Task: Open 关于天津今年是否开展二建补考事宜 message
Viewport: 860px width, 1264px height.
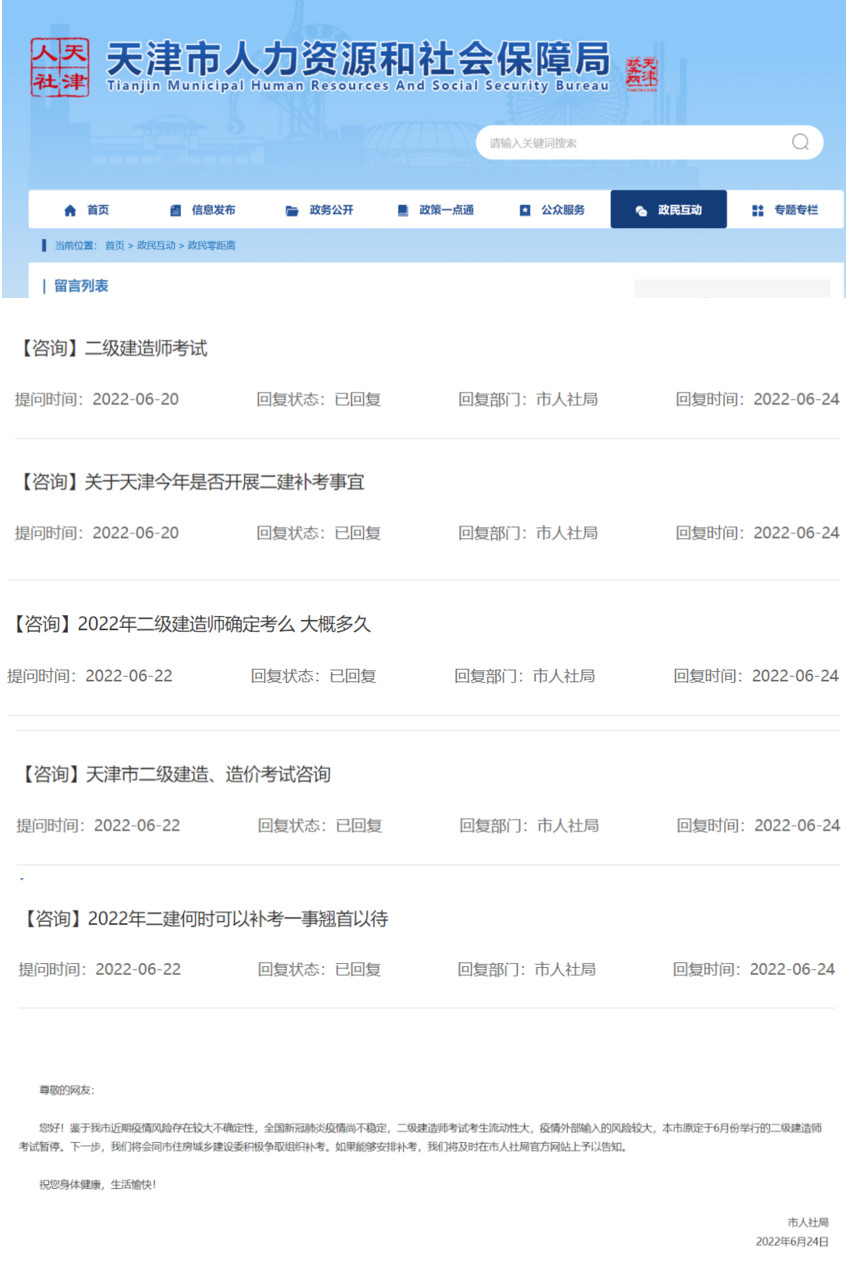Action: (x=192, y=482)
